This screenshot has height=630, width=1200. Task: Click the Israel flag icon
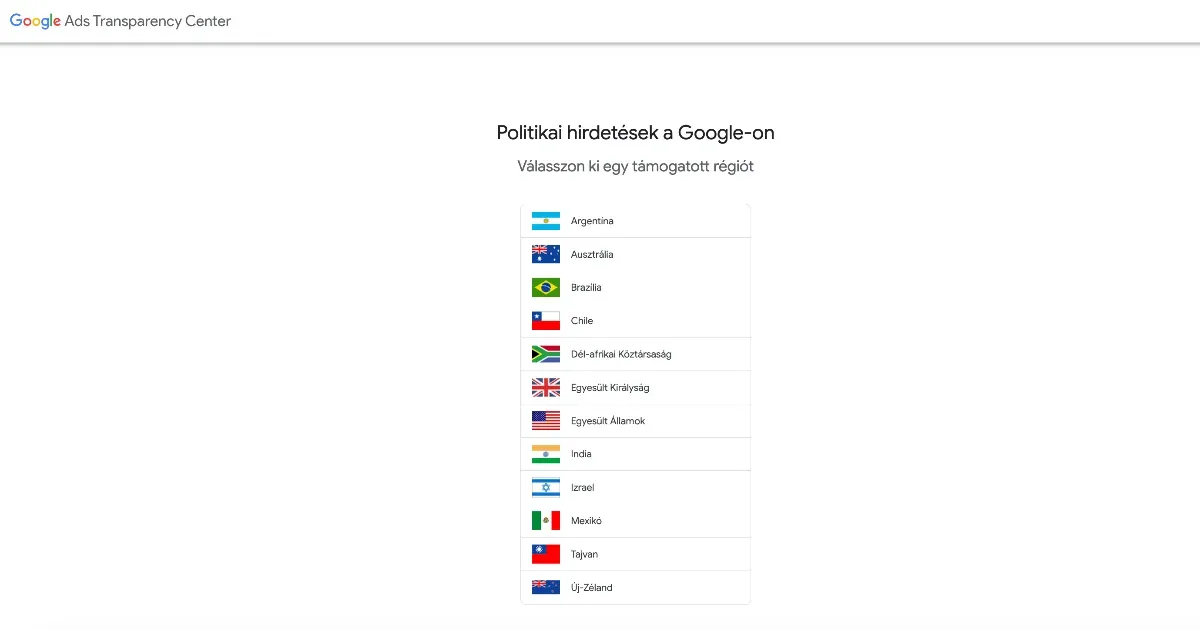pos(545,488)
